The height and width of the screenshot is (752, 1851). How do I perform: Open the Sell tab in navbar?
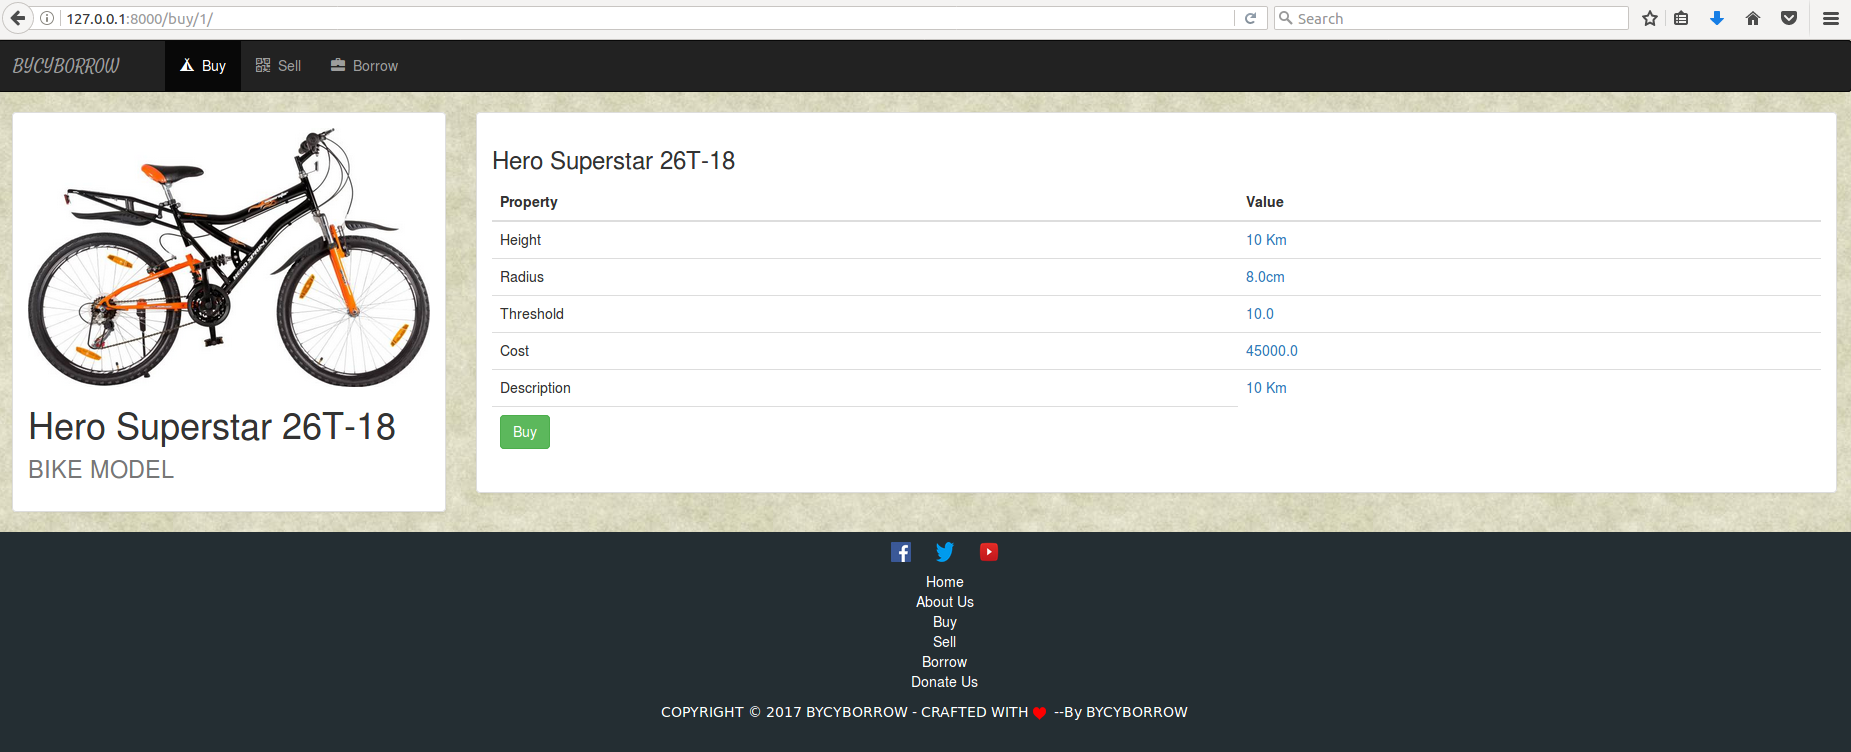coord(278,66)
